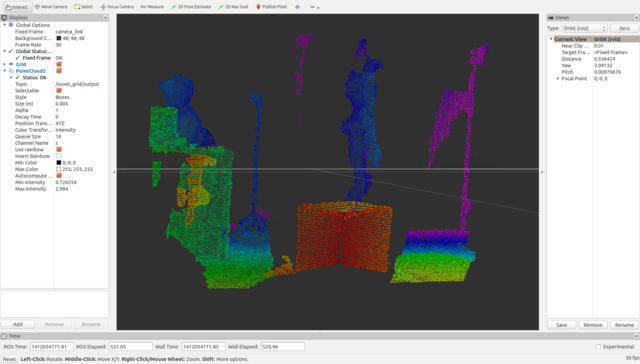Check the Experimental option
The width and height of the screenshot is (640, 364).
point(598,347)
